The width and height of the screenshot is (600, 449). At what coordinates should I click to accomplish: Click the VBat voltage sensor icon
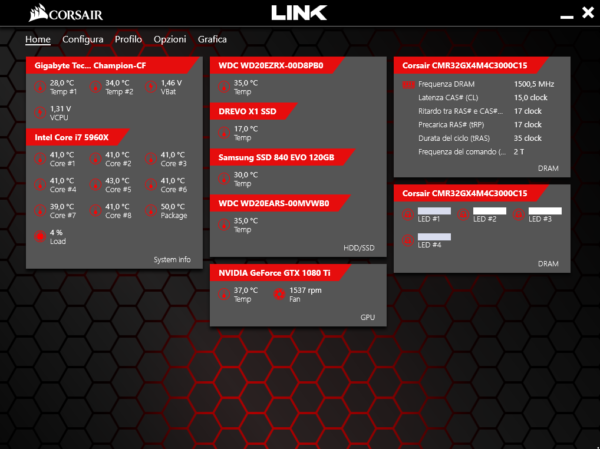pos(151,86)
